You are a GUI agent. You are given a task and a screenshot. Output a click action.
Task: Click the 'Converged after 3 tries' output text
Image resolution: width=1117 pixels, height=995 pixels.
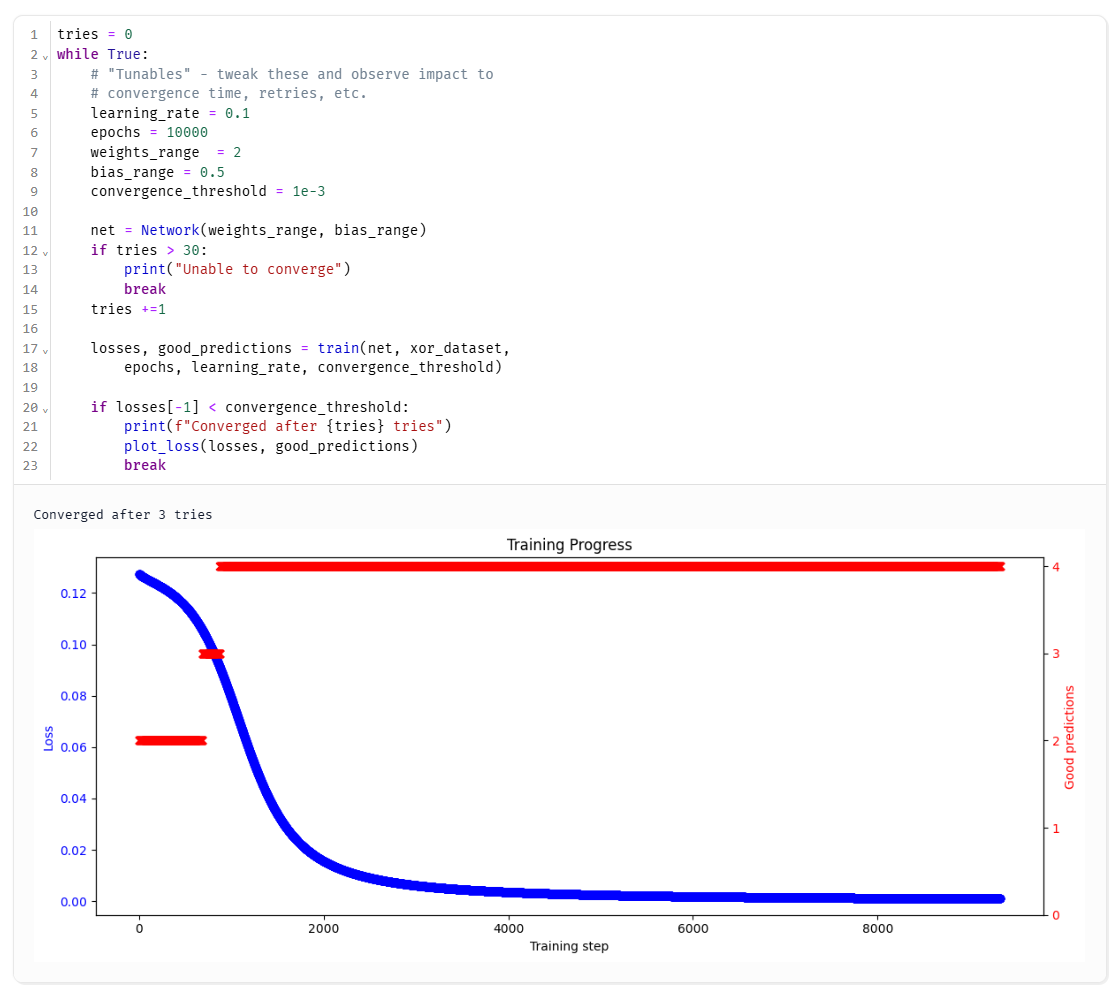(122, 515)
